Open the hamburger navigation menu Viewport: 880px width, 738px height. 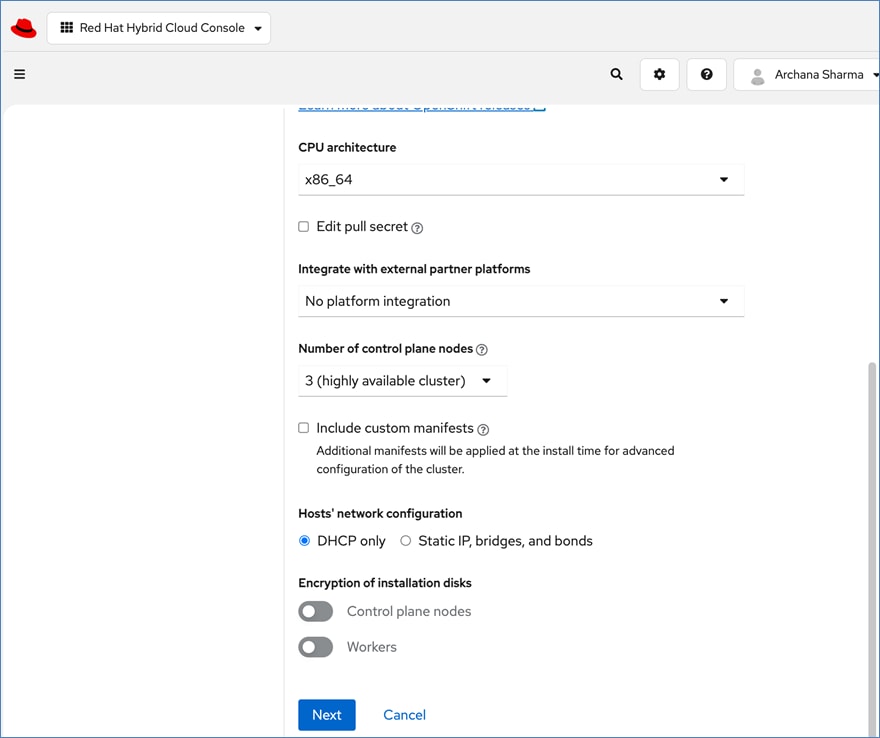[20, 74]
